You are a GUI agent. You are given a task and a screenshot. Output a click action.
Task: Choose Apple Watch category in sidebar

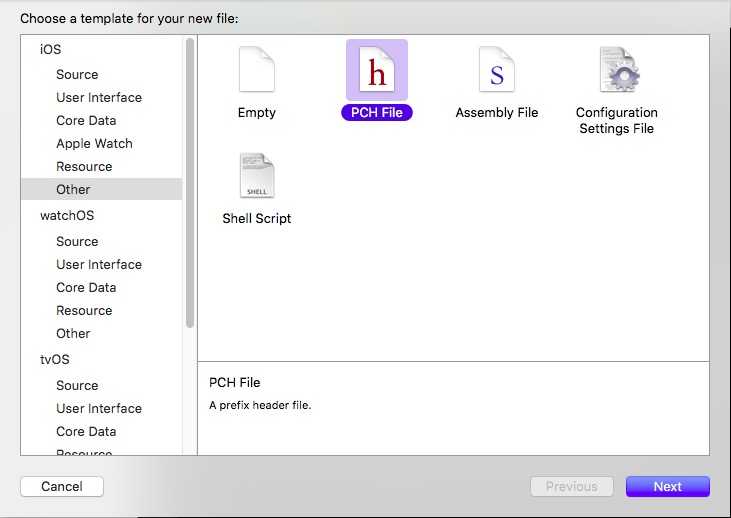(94, 143)
